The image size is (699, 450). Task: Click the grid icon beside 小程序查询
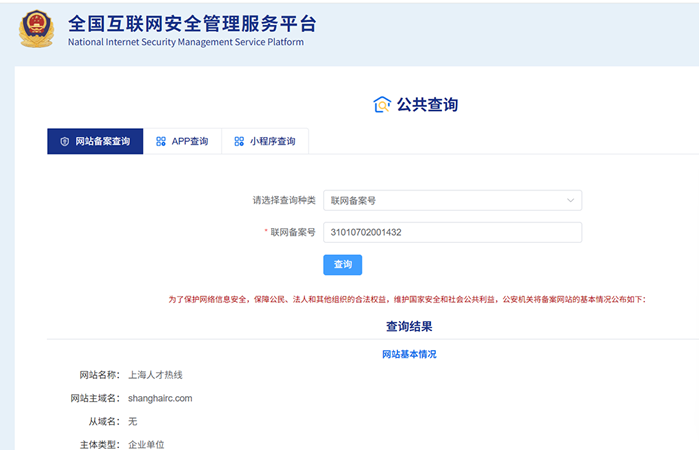(239, 141)
